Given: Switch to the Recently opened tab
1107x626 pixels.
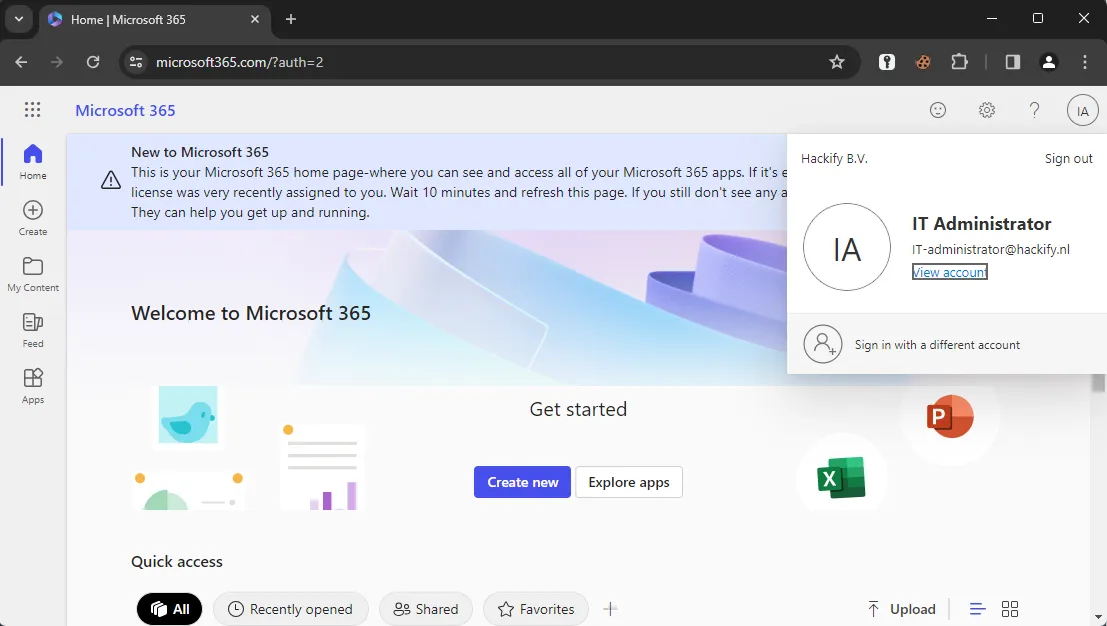Looking at the screenshot, I should pos(290,608).
